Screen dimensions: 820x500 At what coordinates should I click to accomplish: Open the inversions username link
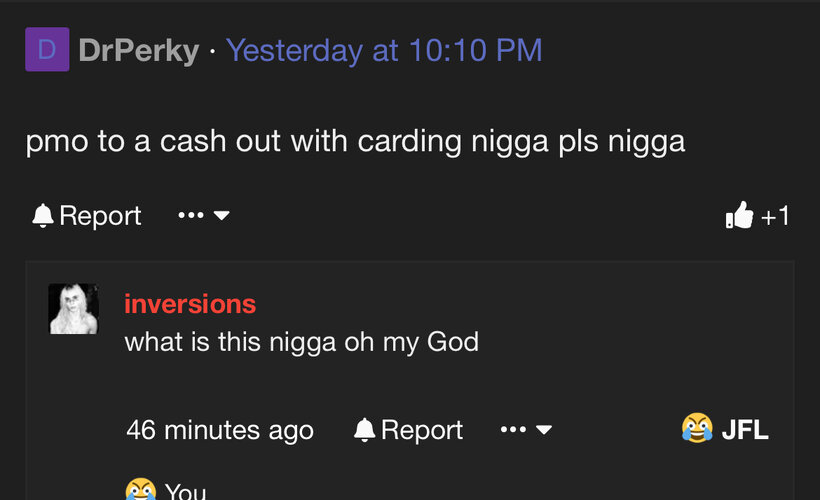[190, 304]
